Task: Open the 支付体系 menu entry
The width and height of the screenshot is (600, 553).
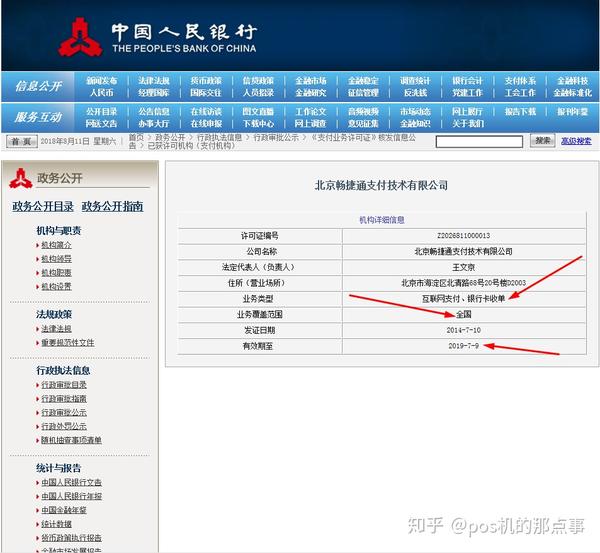Action: pos(520,81)
